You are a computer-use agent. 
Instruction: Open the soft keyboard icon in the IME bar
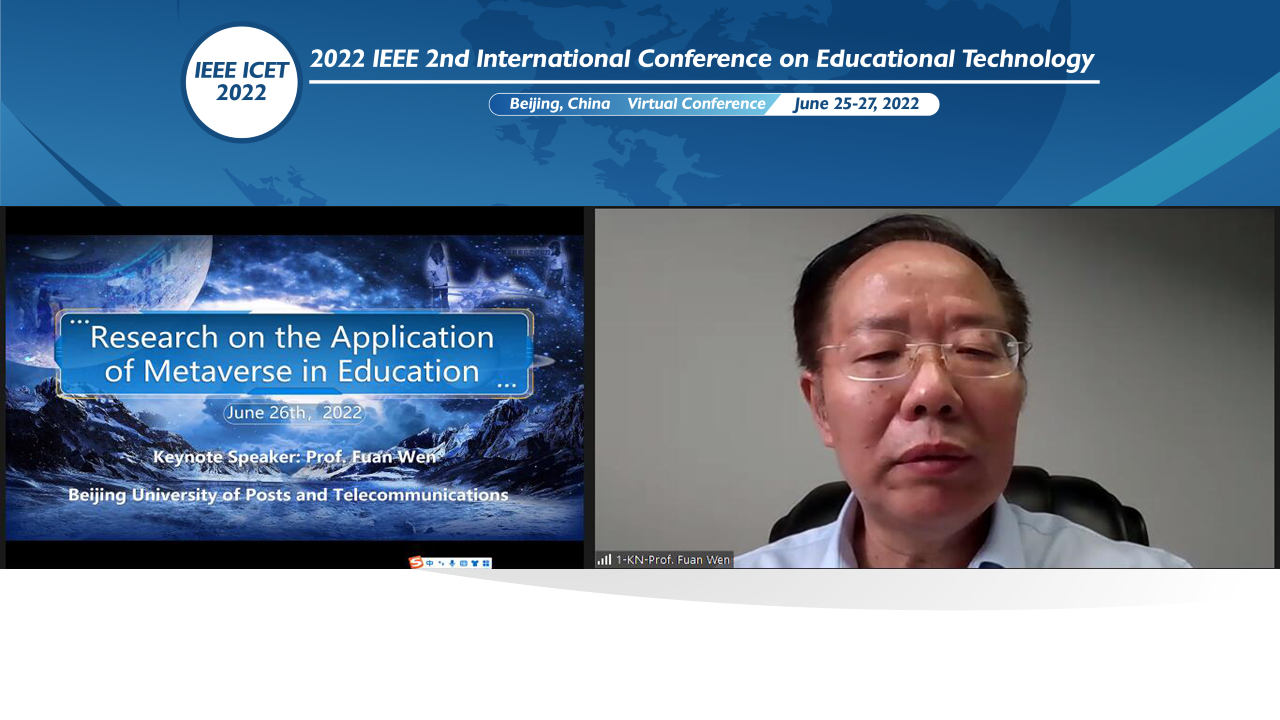(x=463, y=564)
